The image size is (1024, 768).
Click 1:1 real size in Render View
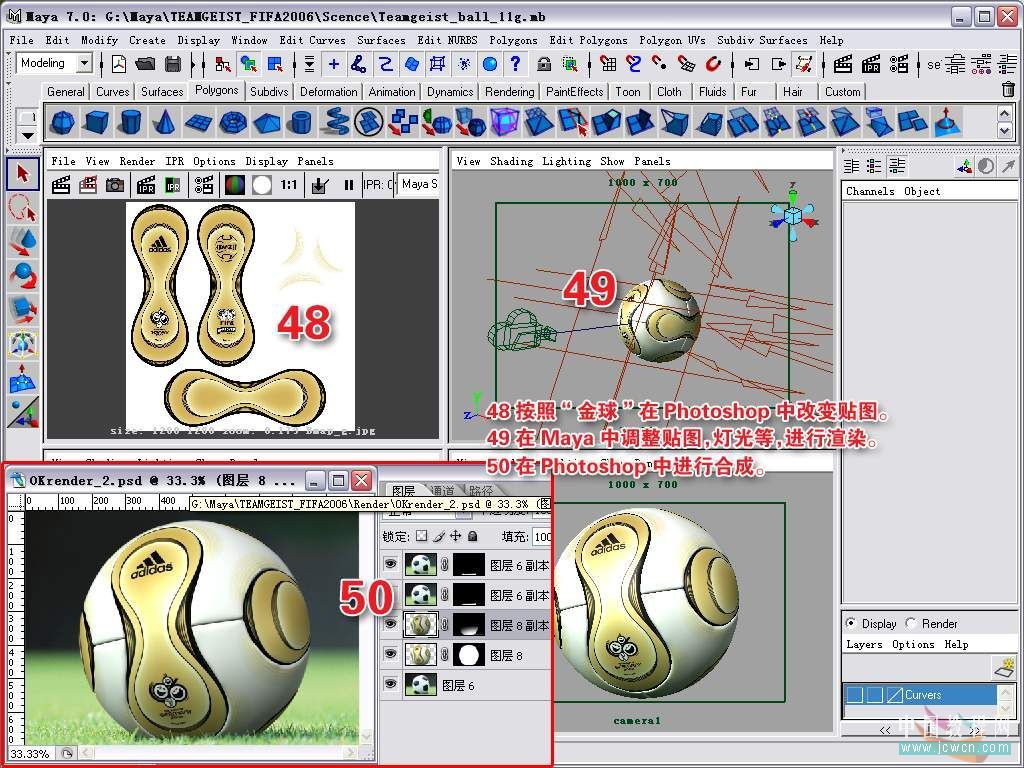point(289,185)
